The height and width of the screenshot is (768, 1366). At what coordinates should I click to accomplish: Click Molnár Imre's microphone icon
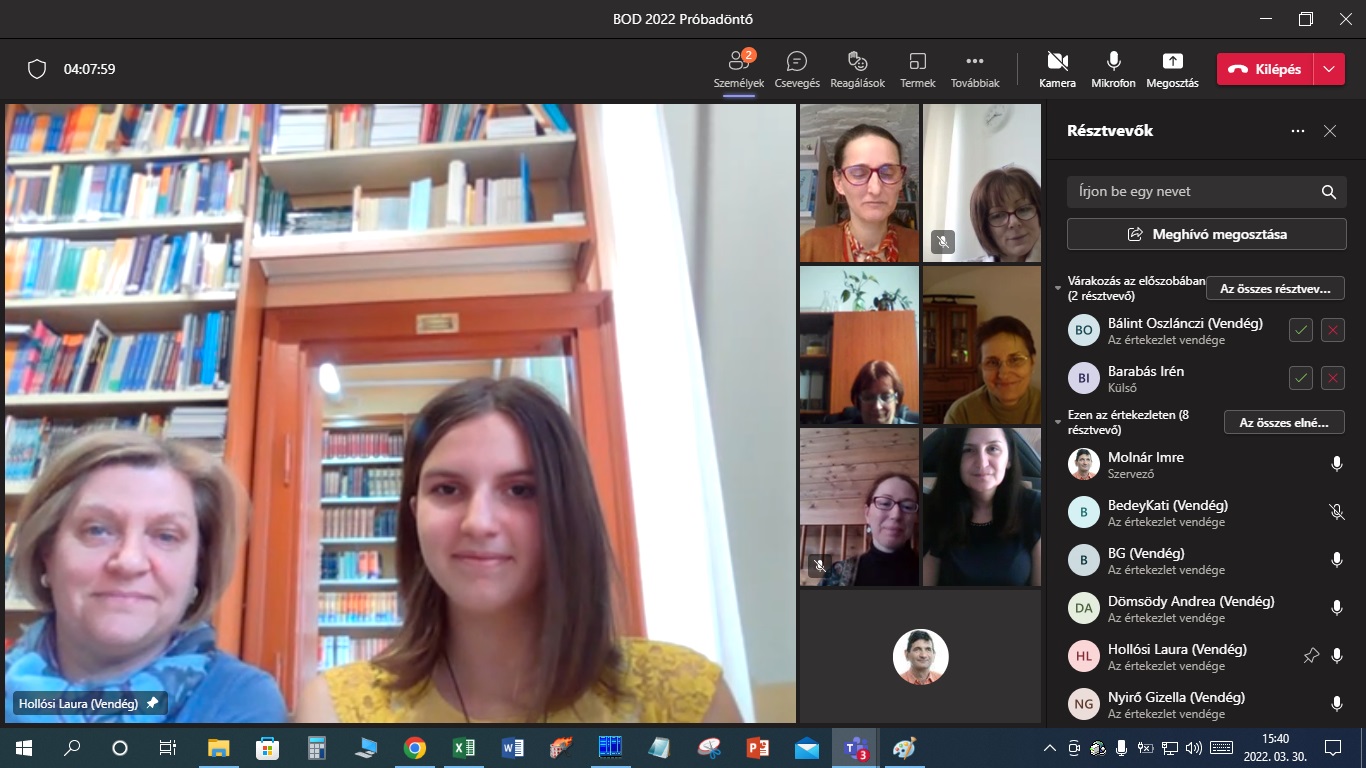coord(1337,464)
